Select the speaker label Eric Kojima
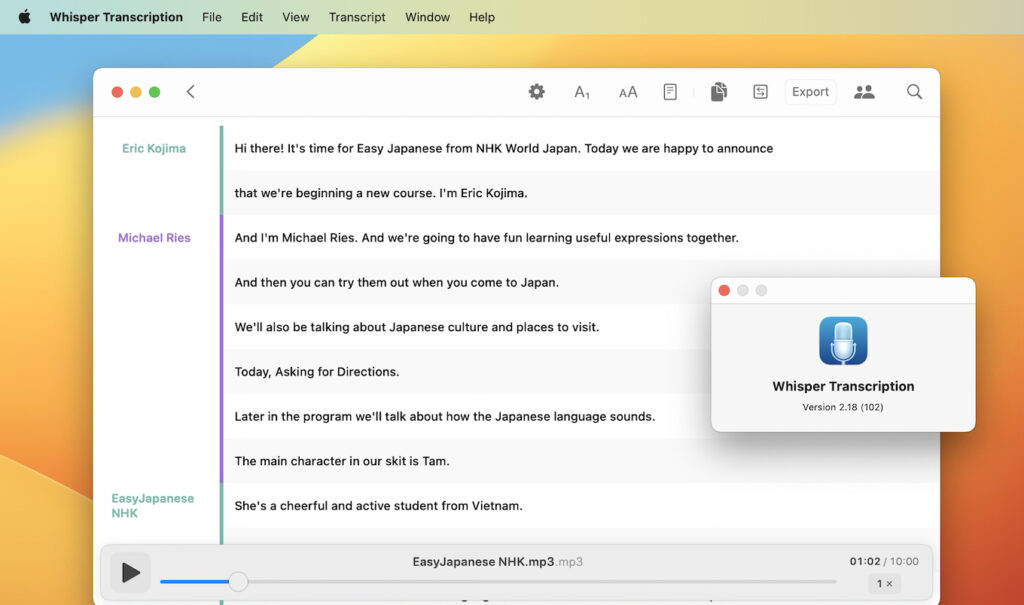Viewport: 1024px width, 605px height. tap(153, 147)
